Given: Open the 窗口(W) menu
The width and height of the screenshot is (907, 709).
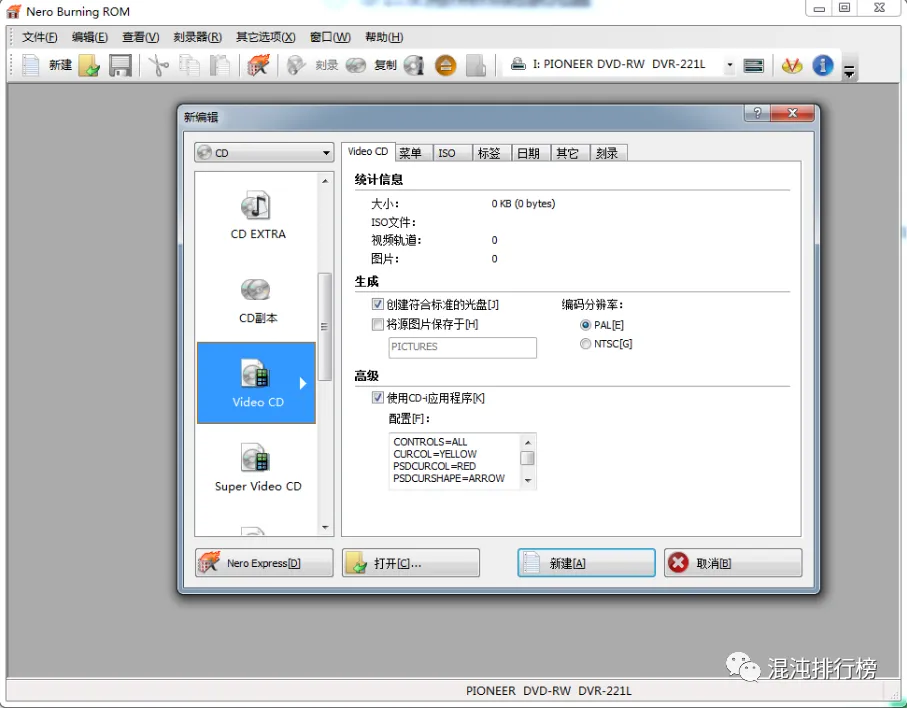Looking at the screenshot, I should point(330,37).
